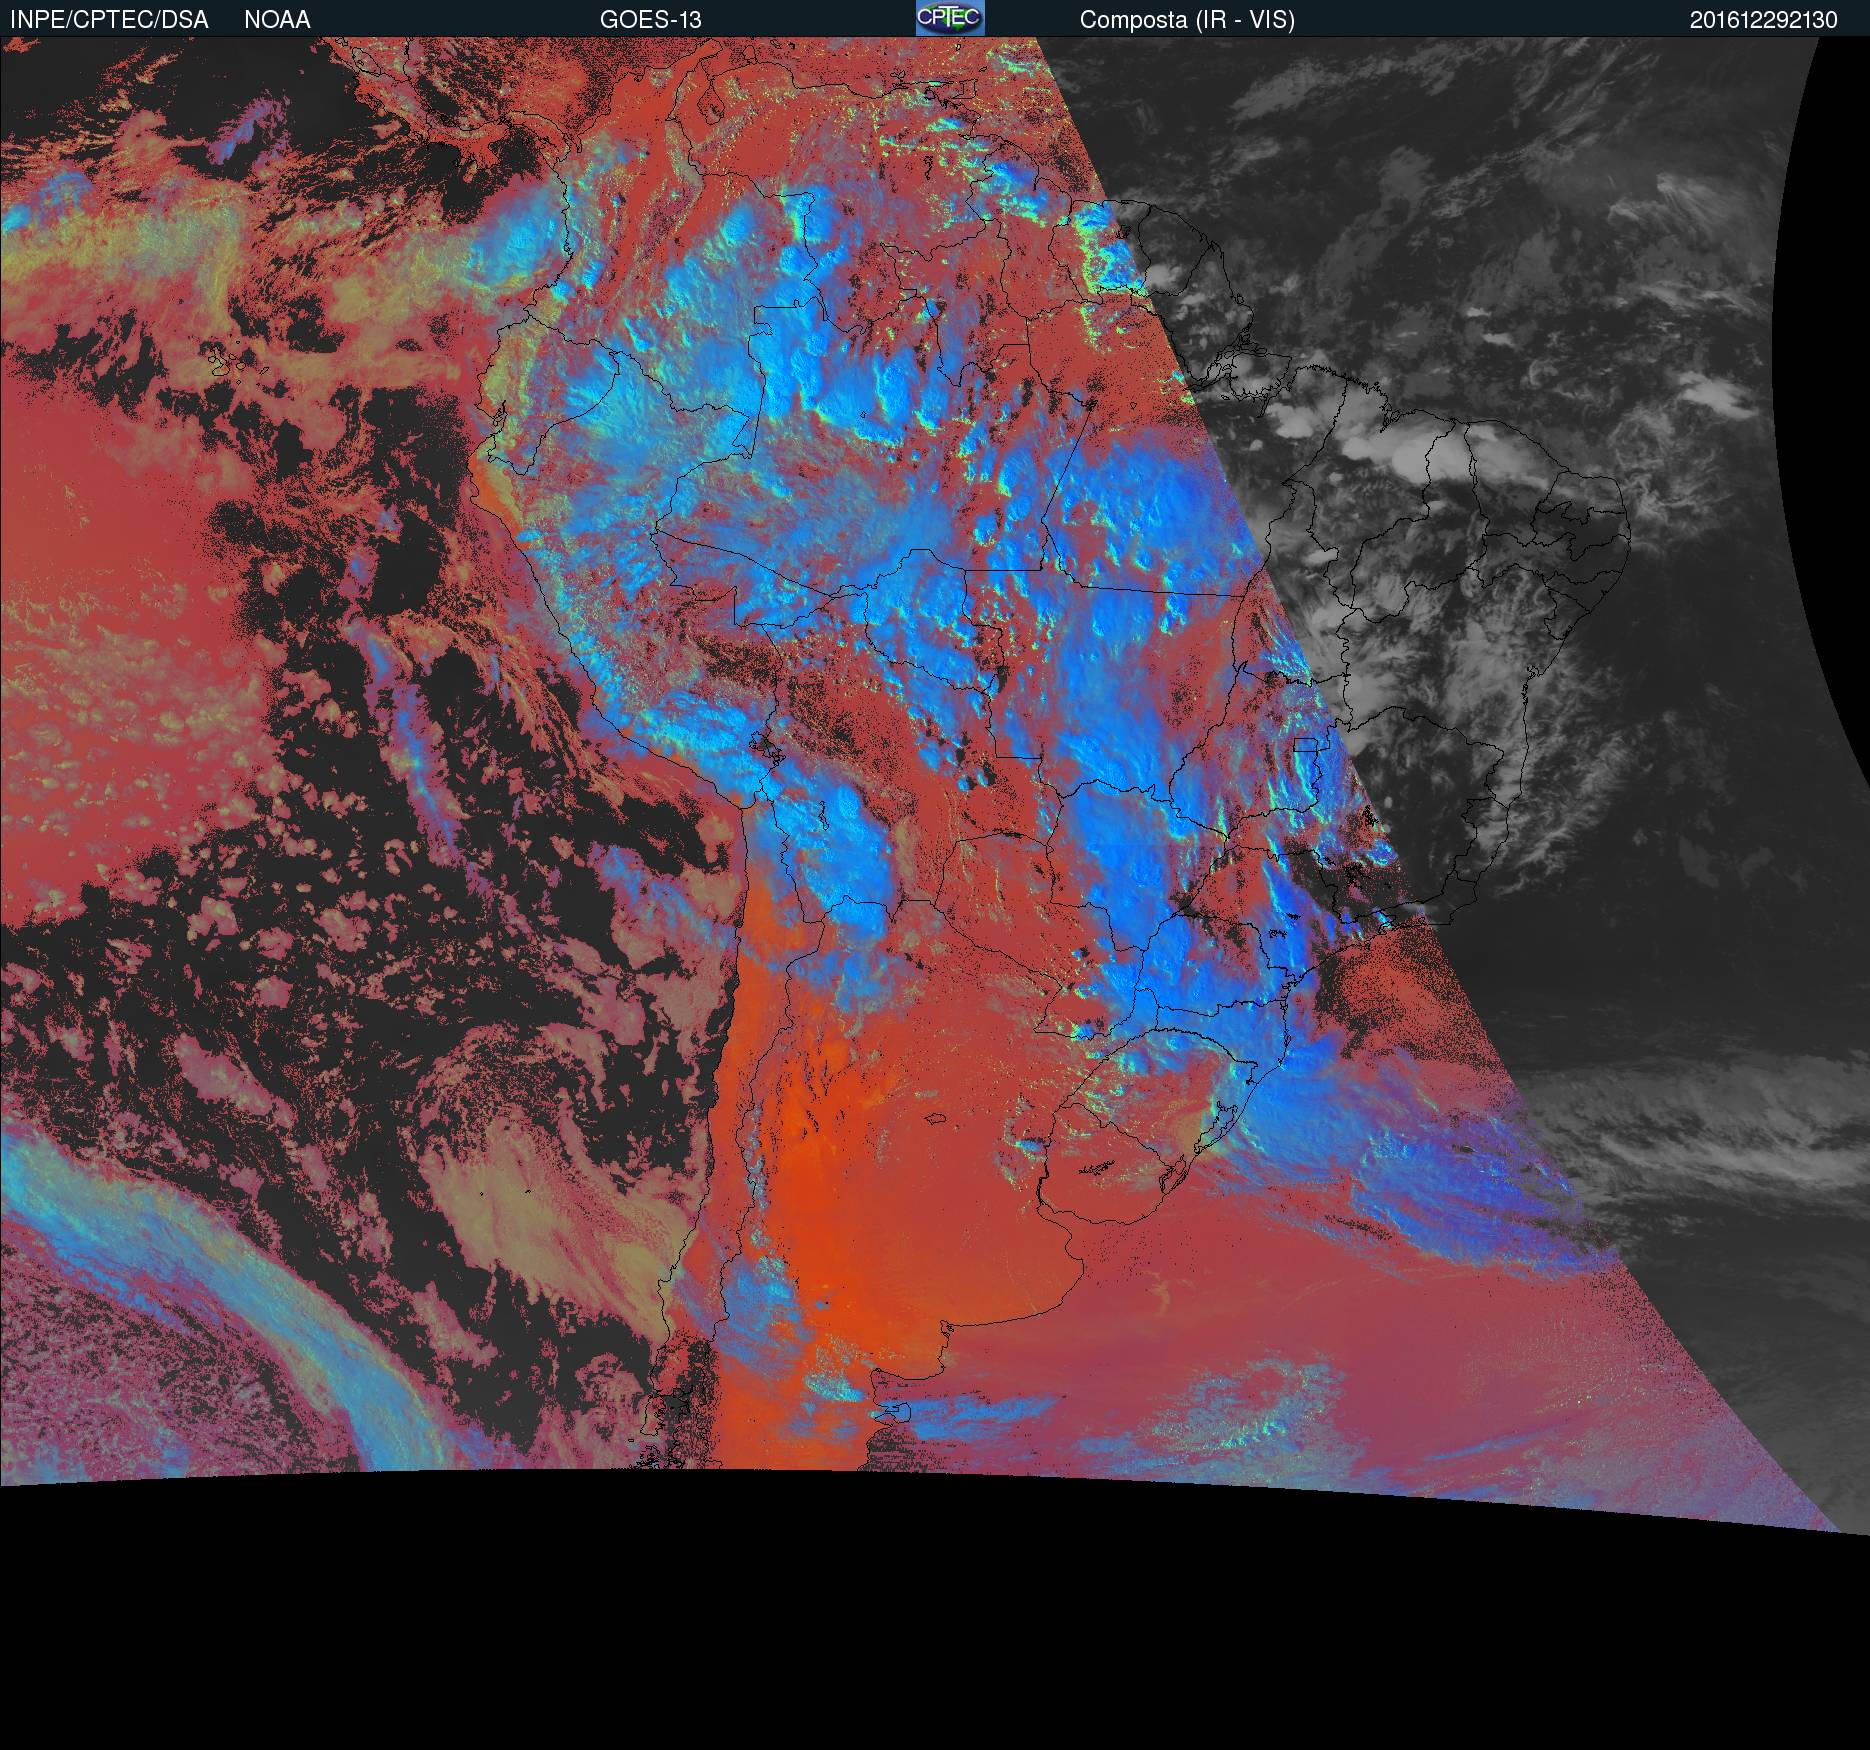
Task: Click the Mar Chiquita lake outline in Argentina
Action: (x=935, y=1120)
